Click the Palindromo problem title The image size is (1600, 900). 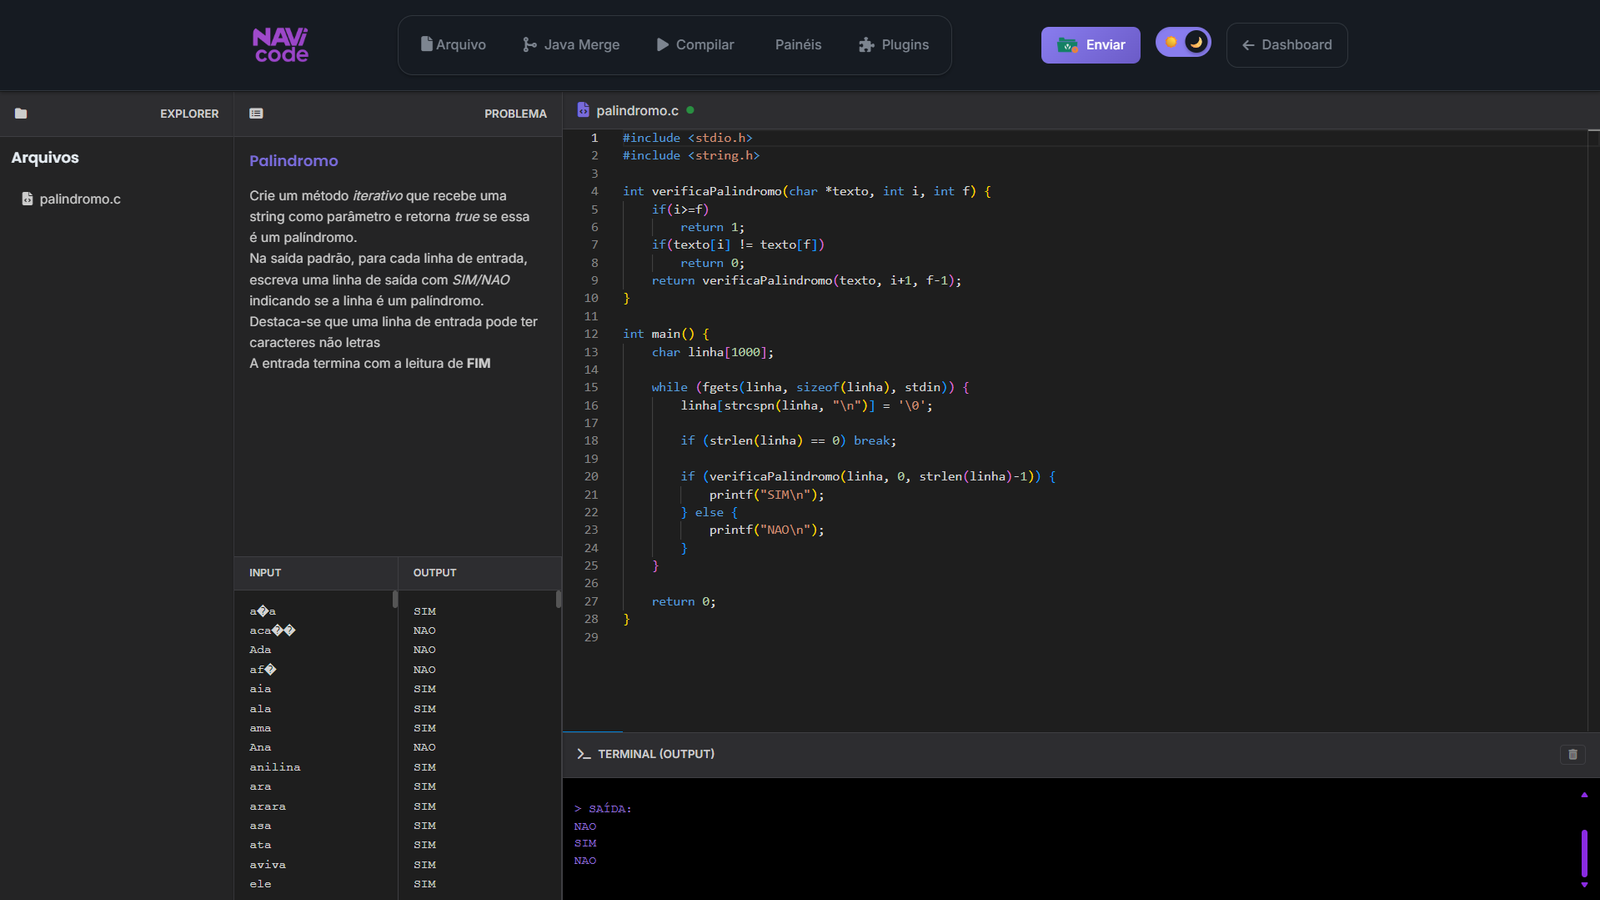tap(294, 161)
